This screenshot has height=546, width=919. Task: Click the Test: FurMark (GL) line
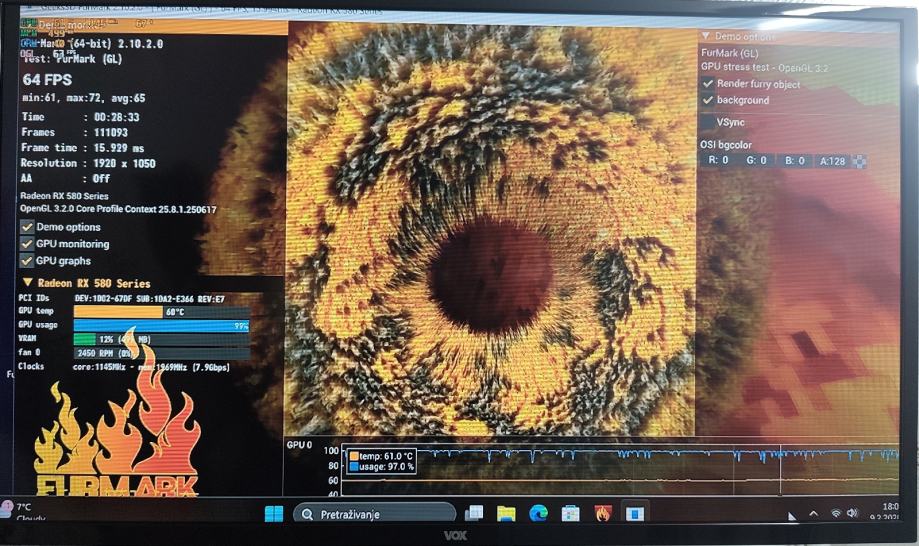[72, 59]
